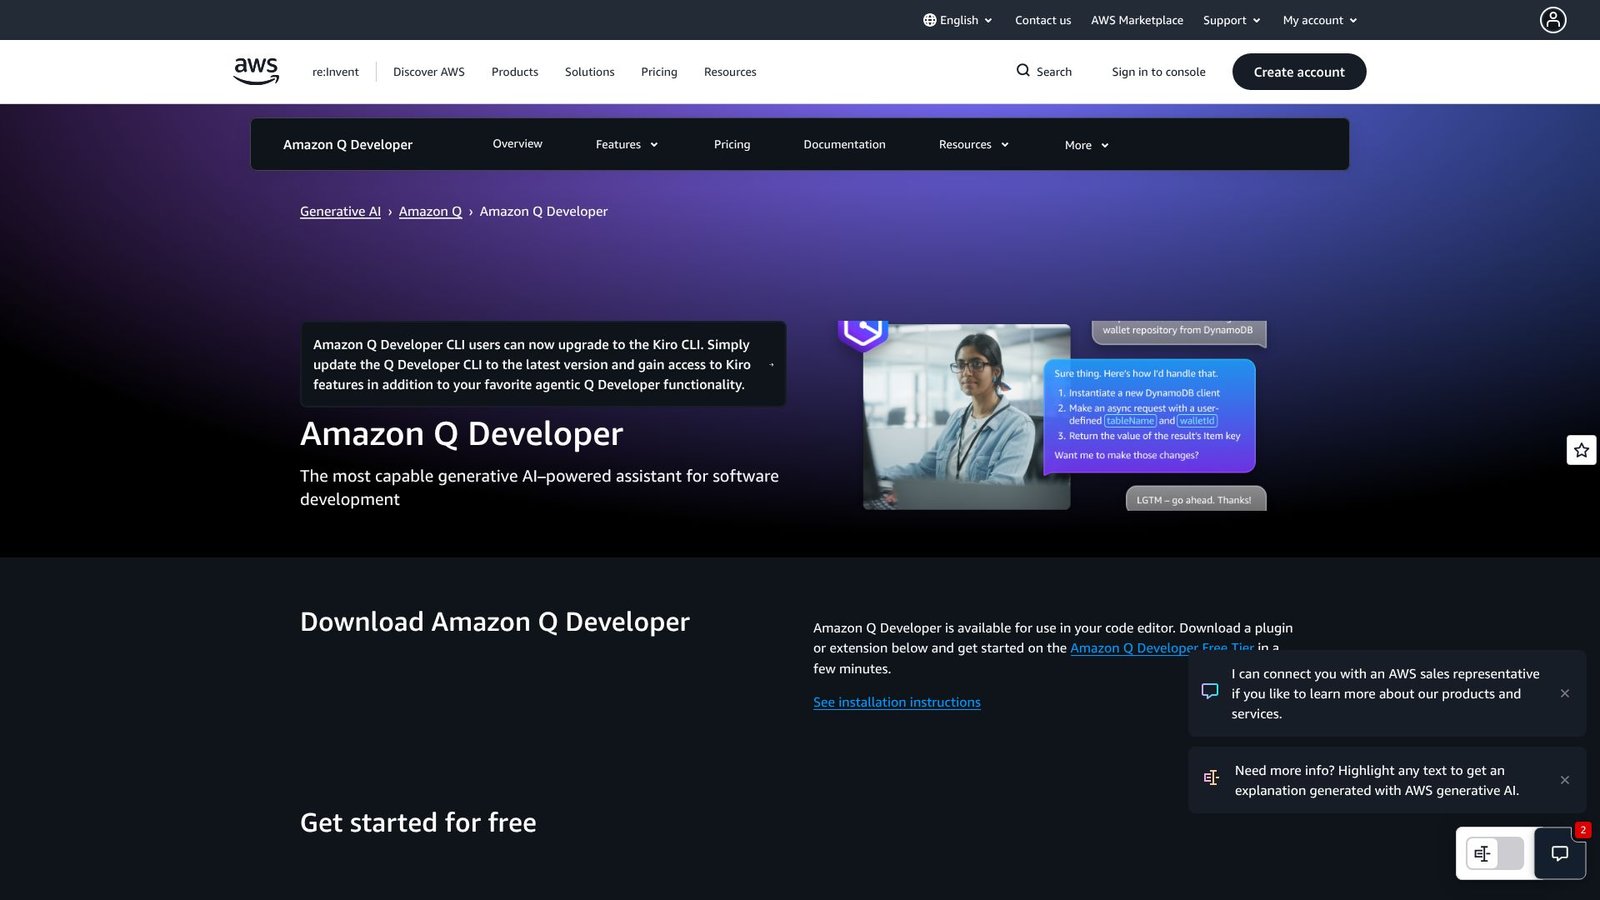Open the More dropdown menu
Viewport: 1600px width, 900px height.
click(x=1086, y=145)
